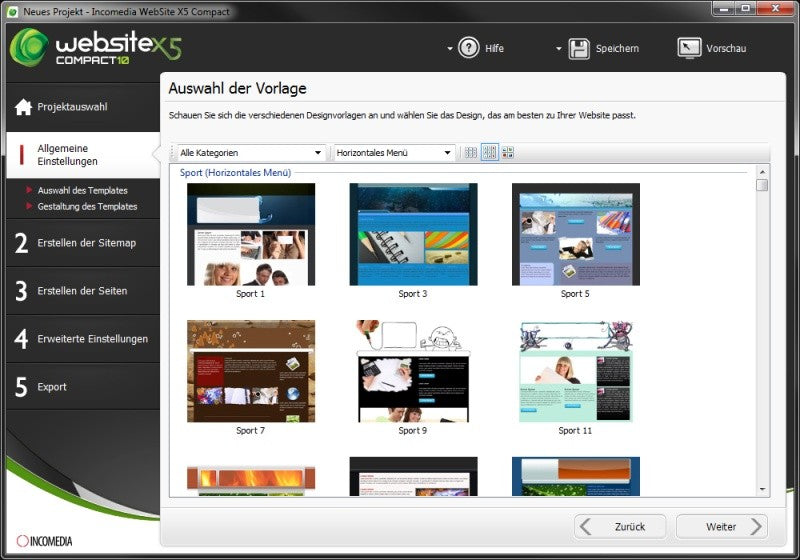Go to Projektauswahl step
The image size is (800, 560).
[x=83, y=107]
